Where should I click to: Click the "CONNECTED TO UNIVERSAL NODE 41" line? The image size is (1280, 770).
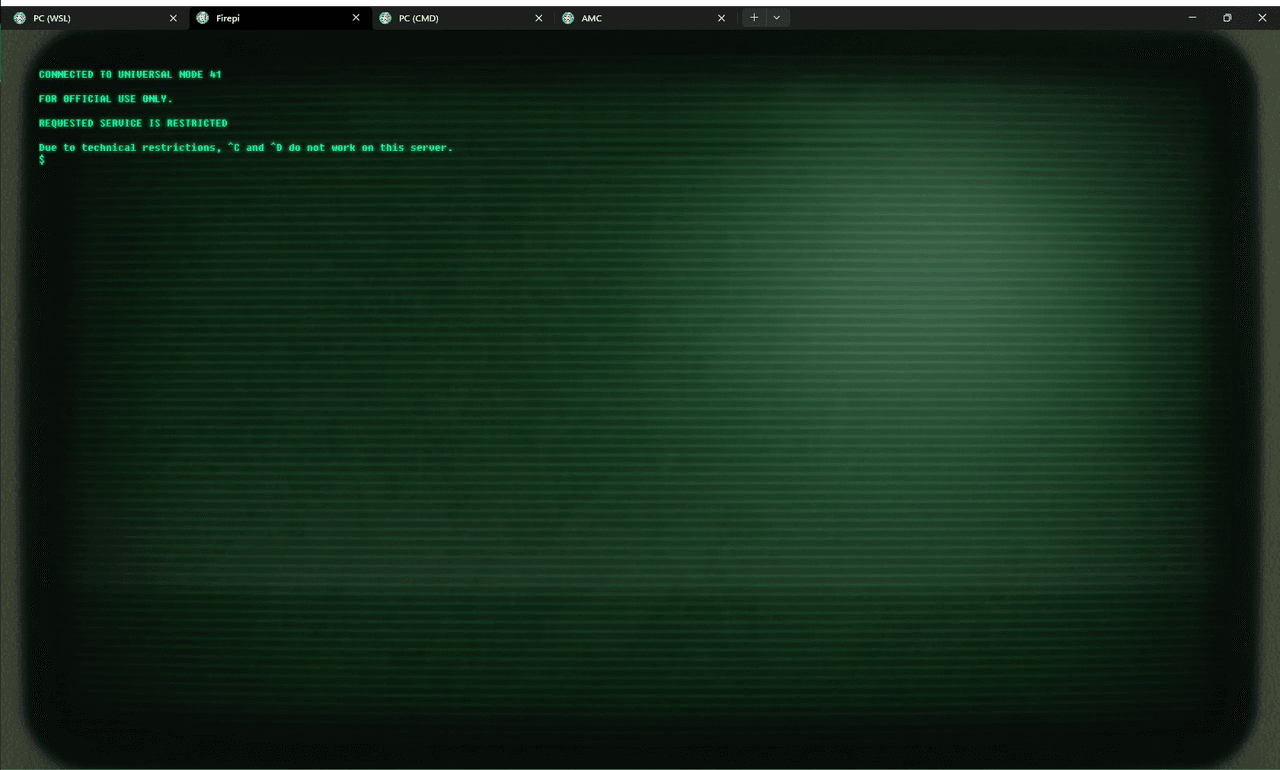click(x=130, y=75)
